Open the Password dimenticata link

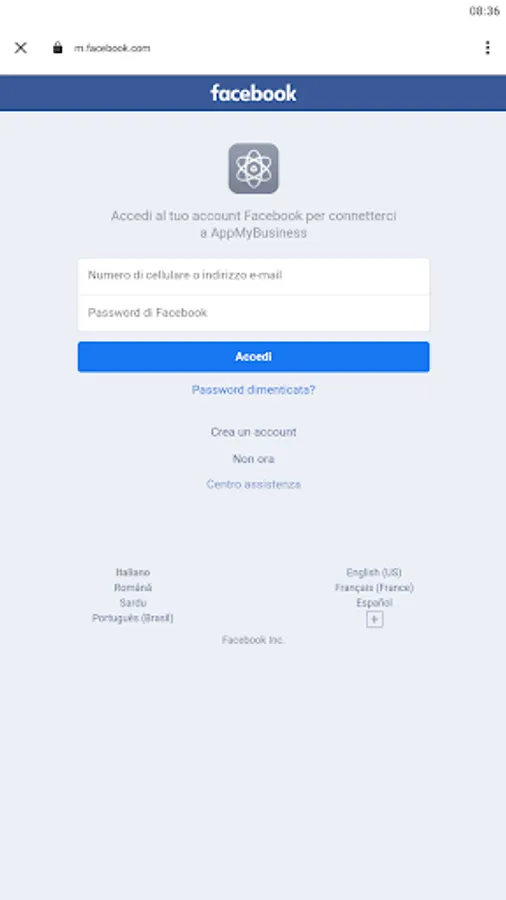(x=254, y=390)
